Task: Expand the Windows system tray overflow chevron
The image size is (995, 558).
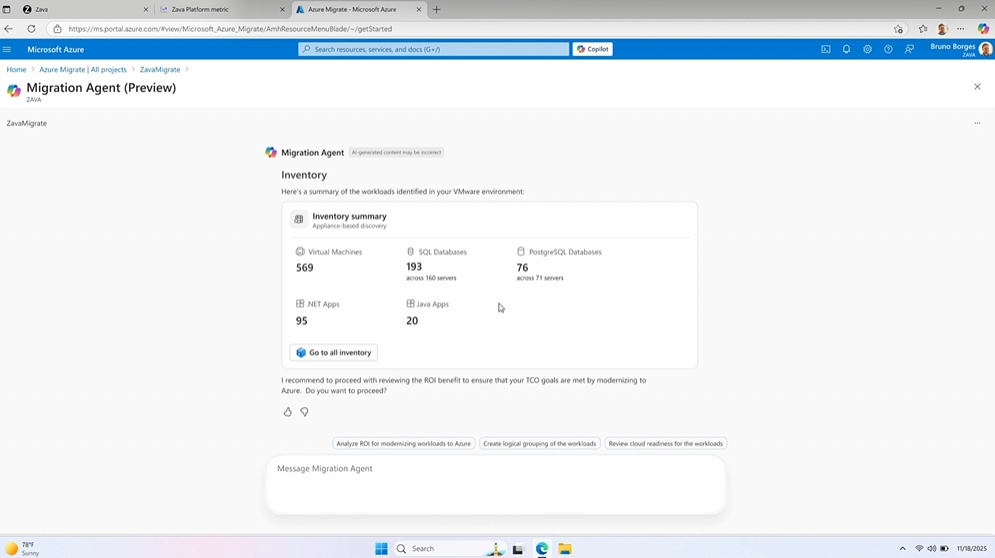Action: click(x=902, y=549)
